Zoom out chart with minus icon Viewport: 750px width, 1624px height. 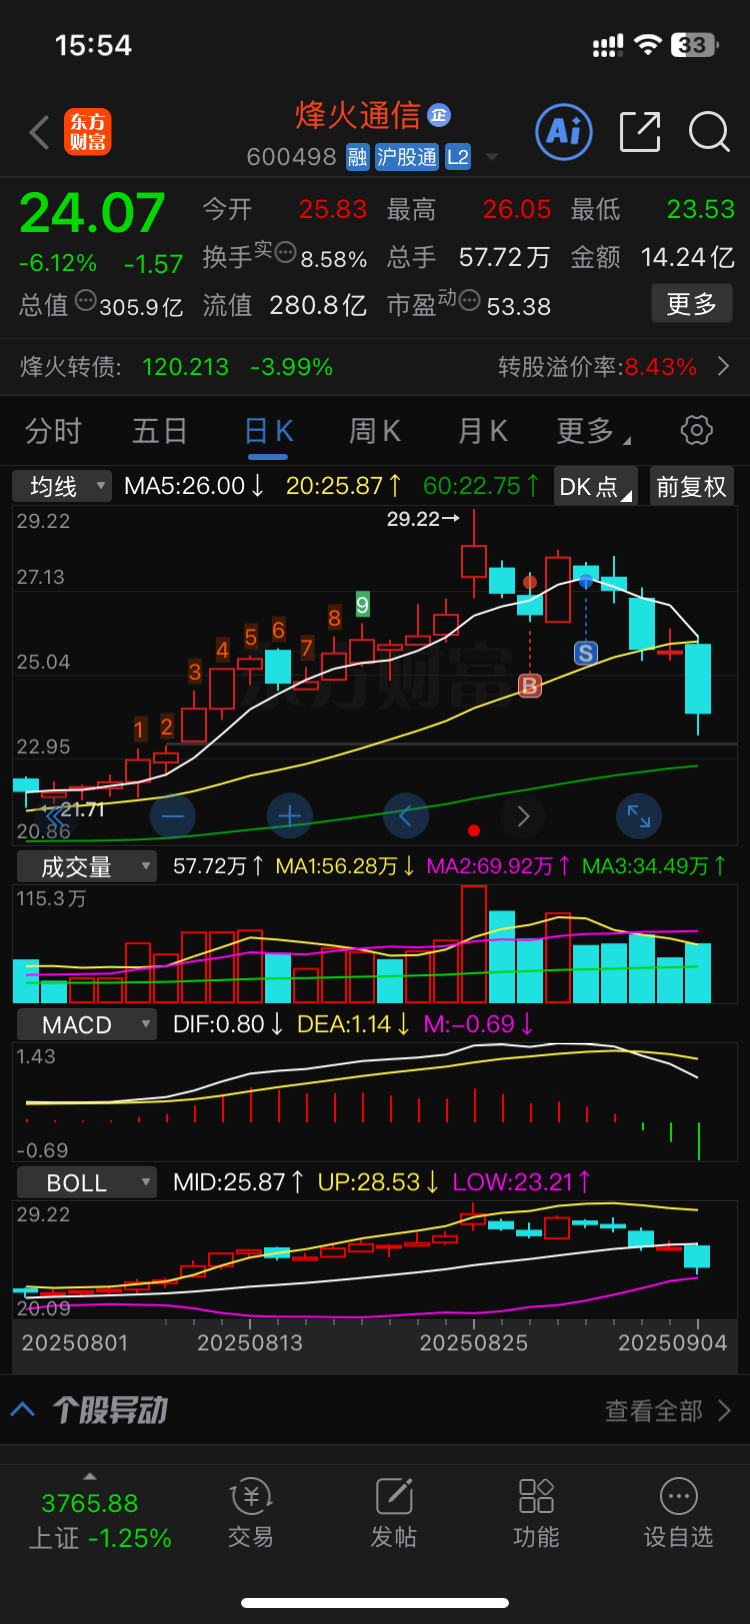173,816
